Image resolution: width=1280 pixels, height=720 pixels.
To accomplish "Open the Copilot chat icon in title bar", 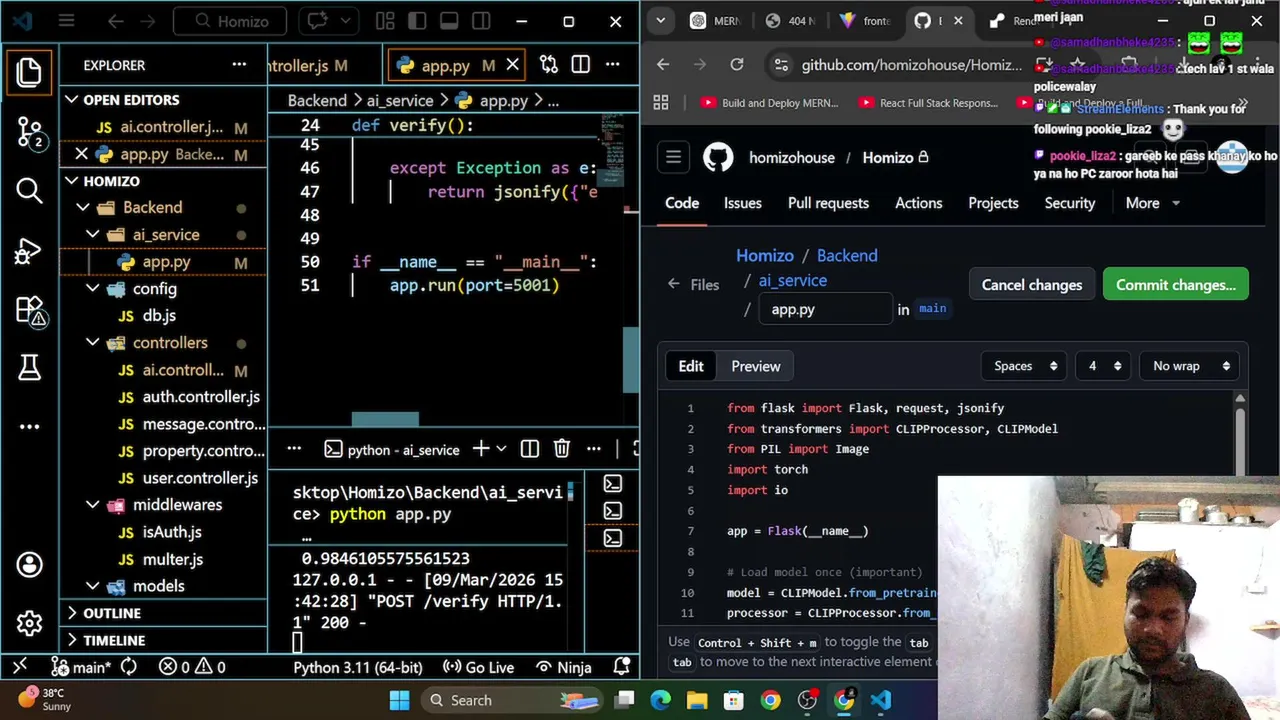I will click(x=317, y=21).
